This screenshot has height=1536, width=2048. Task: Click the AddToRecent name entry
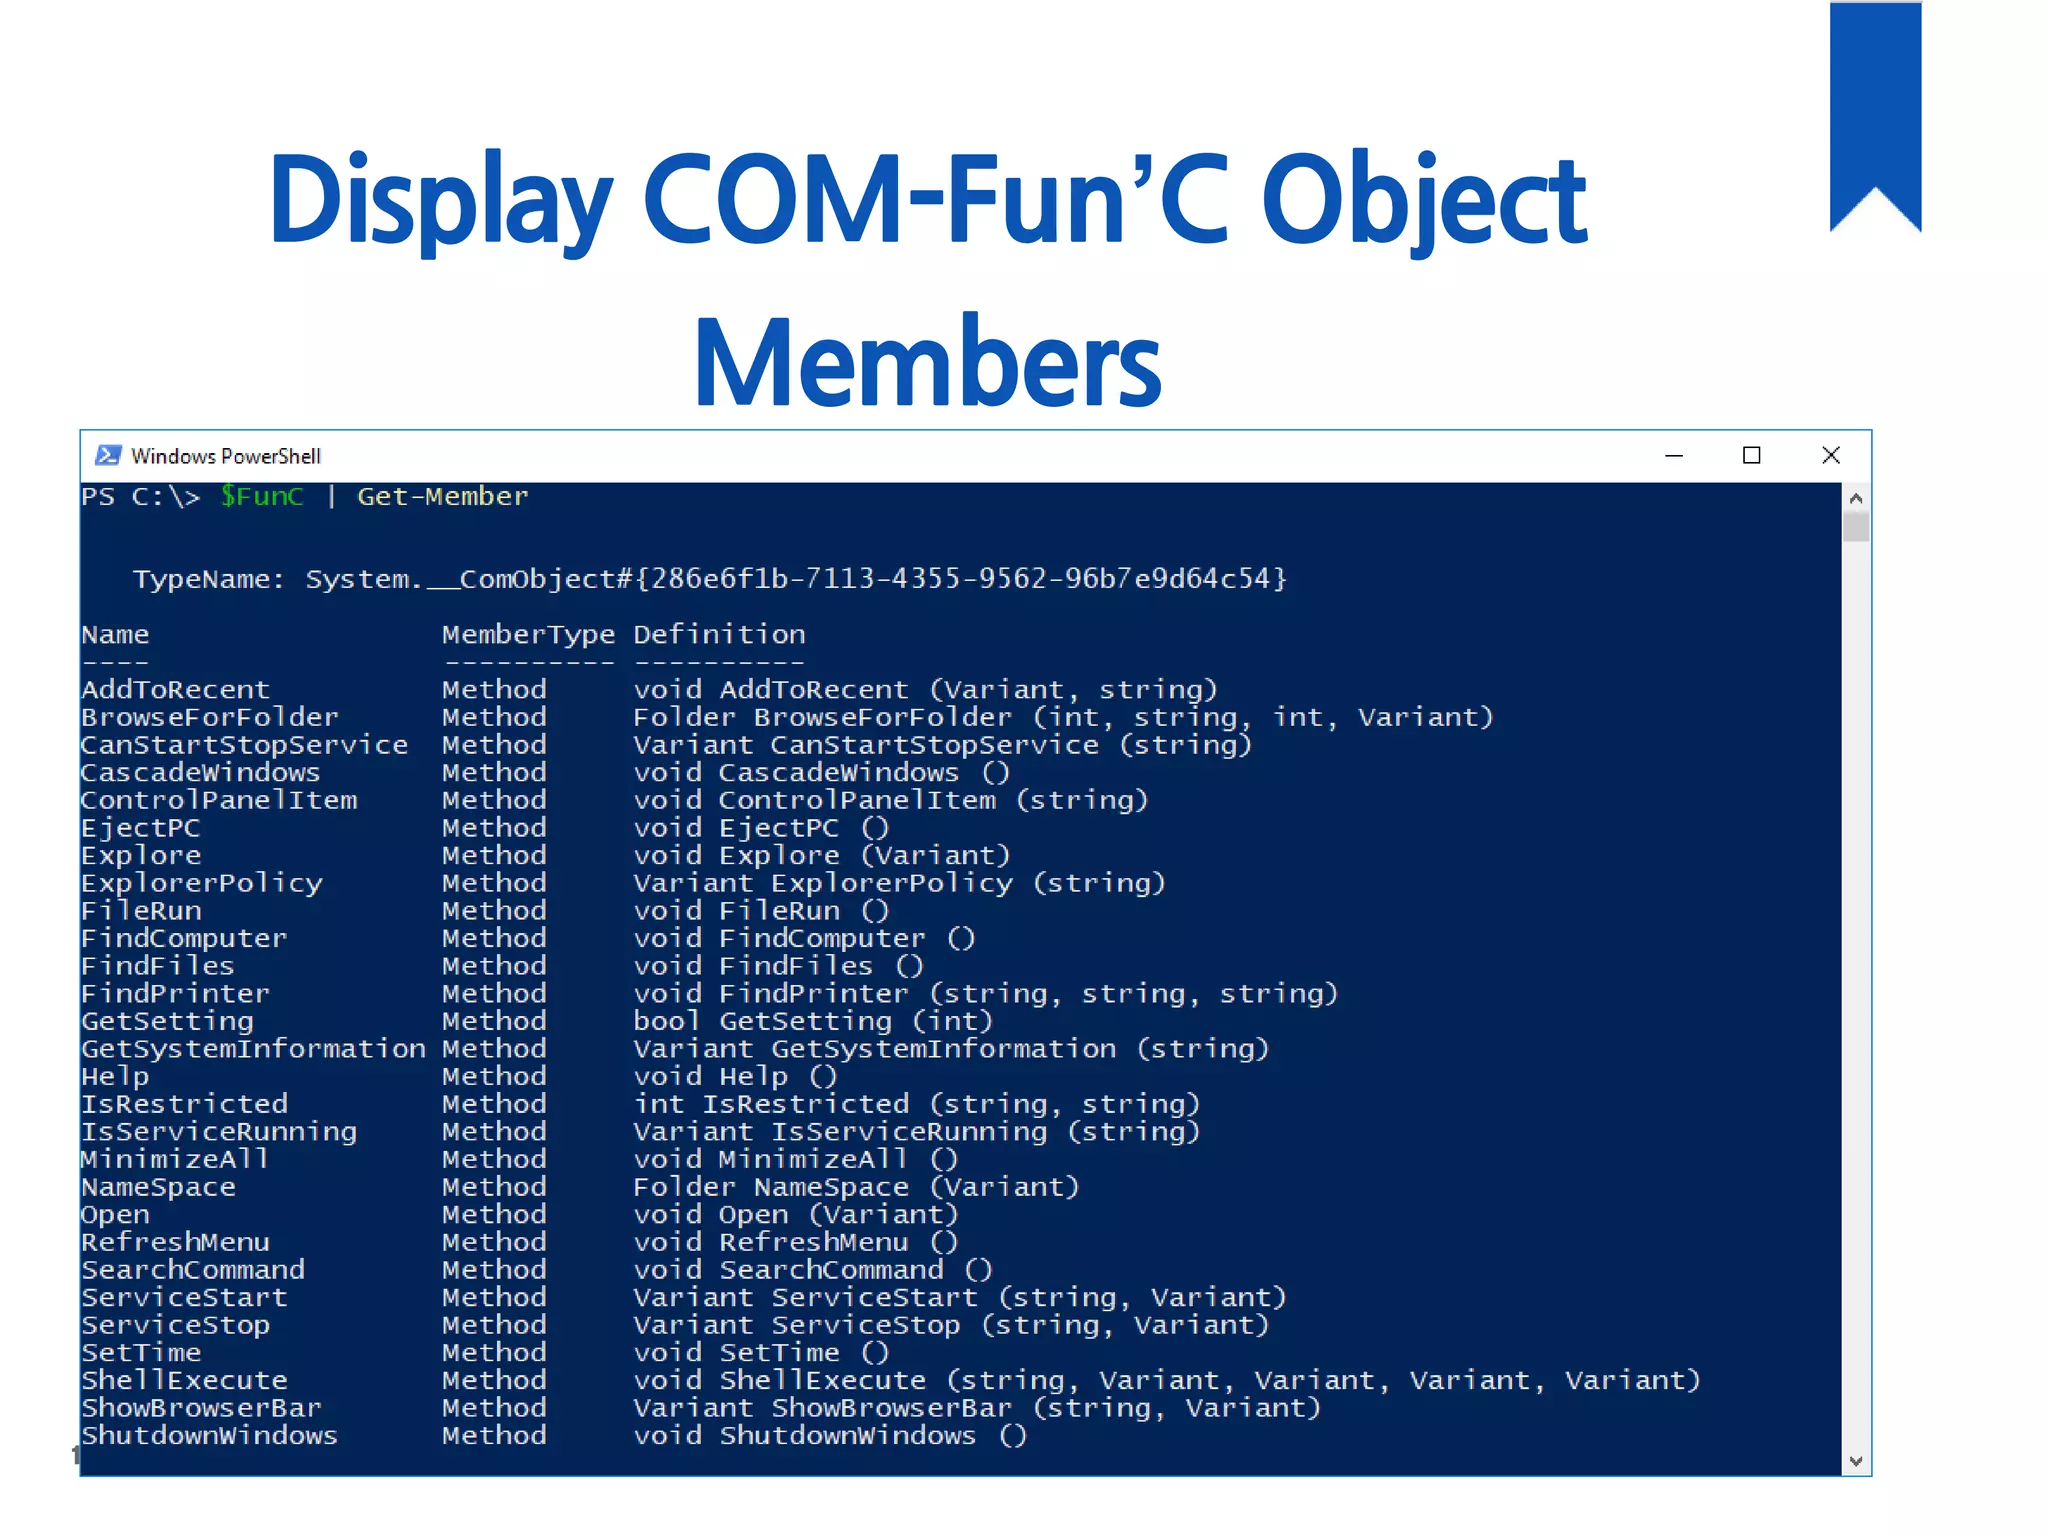175,690
